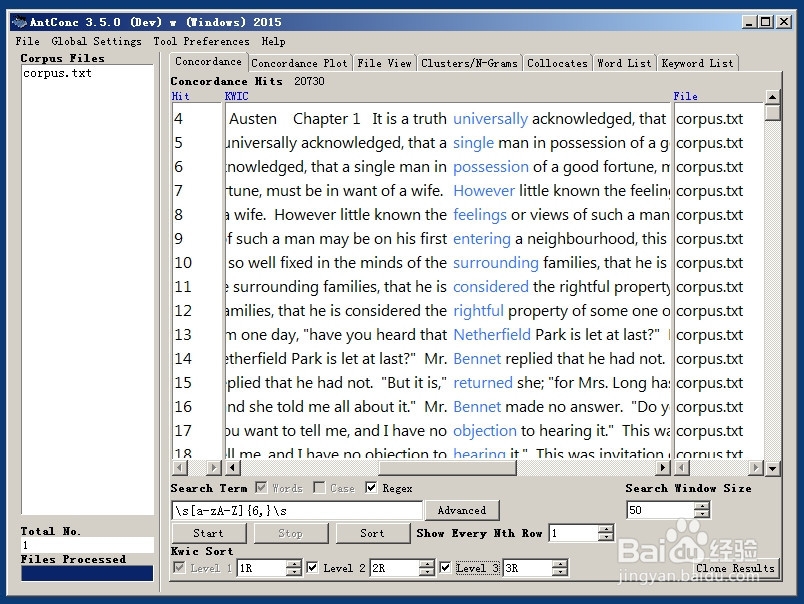Click vertical scrollbar down arrow

pos(772,468)
